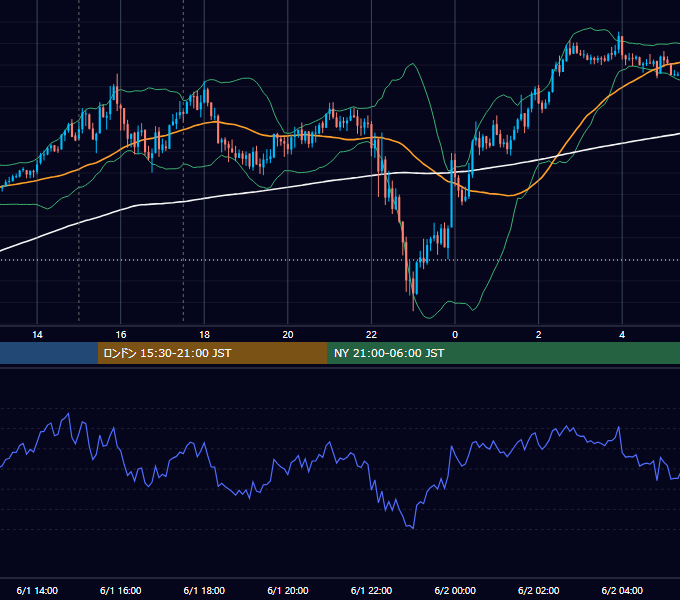Screen dimensions: 680x600
Task: Click hour label 14 on price chart axis
Action: coord(37,335)
